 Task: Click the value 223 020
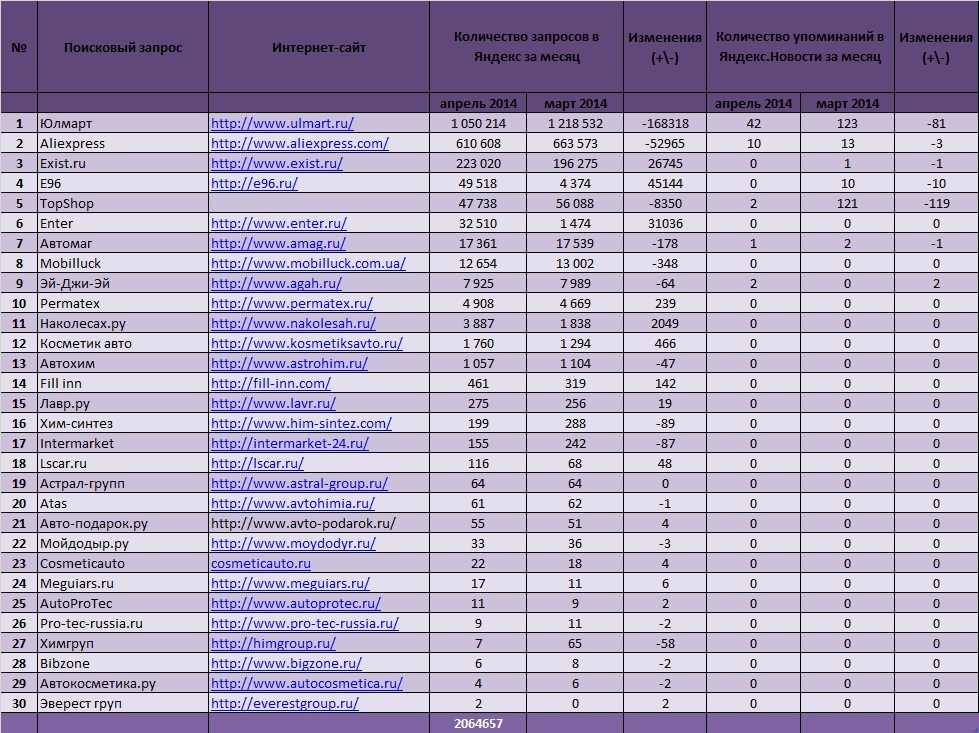point(478,164)
